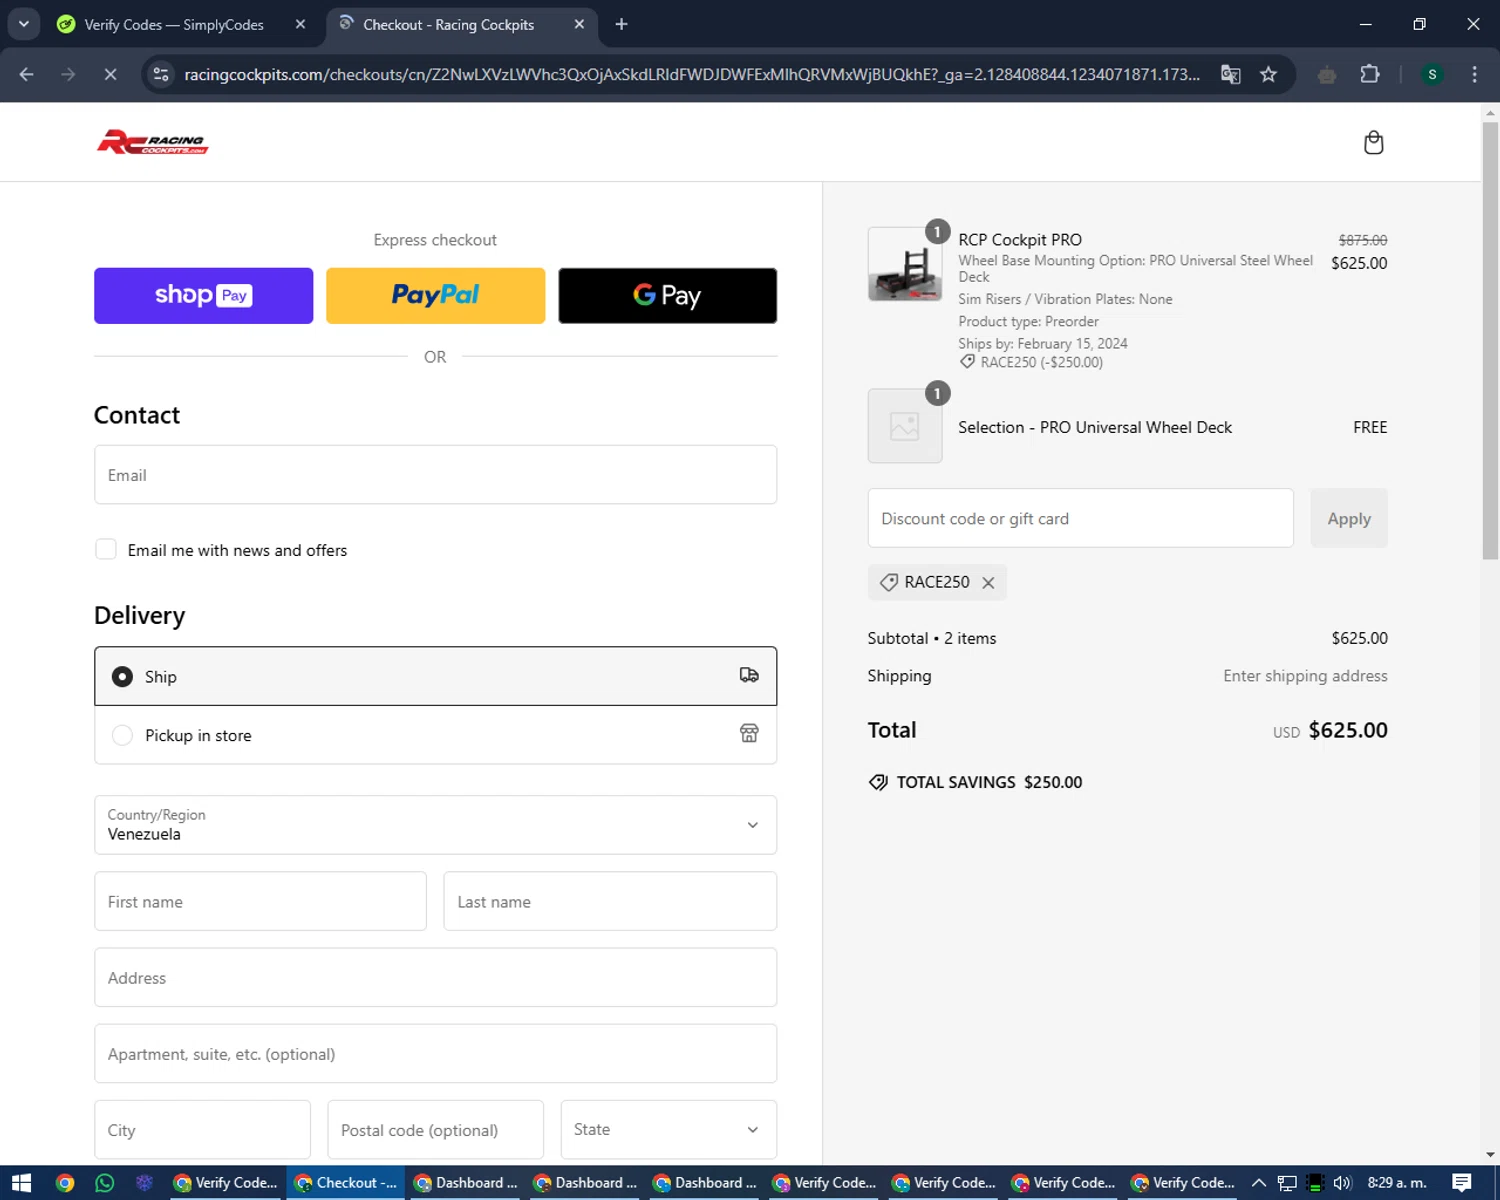Image resolution: width=1500 pixels, height=1200 pixels.
Task: Open the State dropdown
Action: tap(668, 1130)
